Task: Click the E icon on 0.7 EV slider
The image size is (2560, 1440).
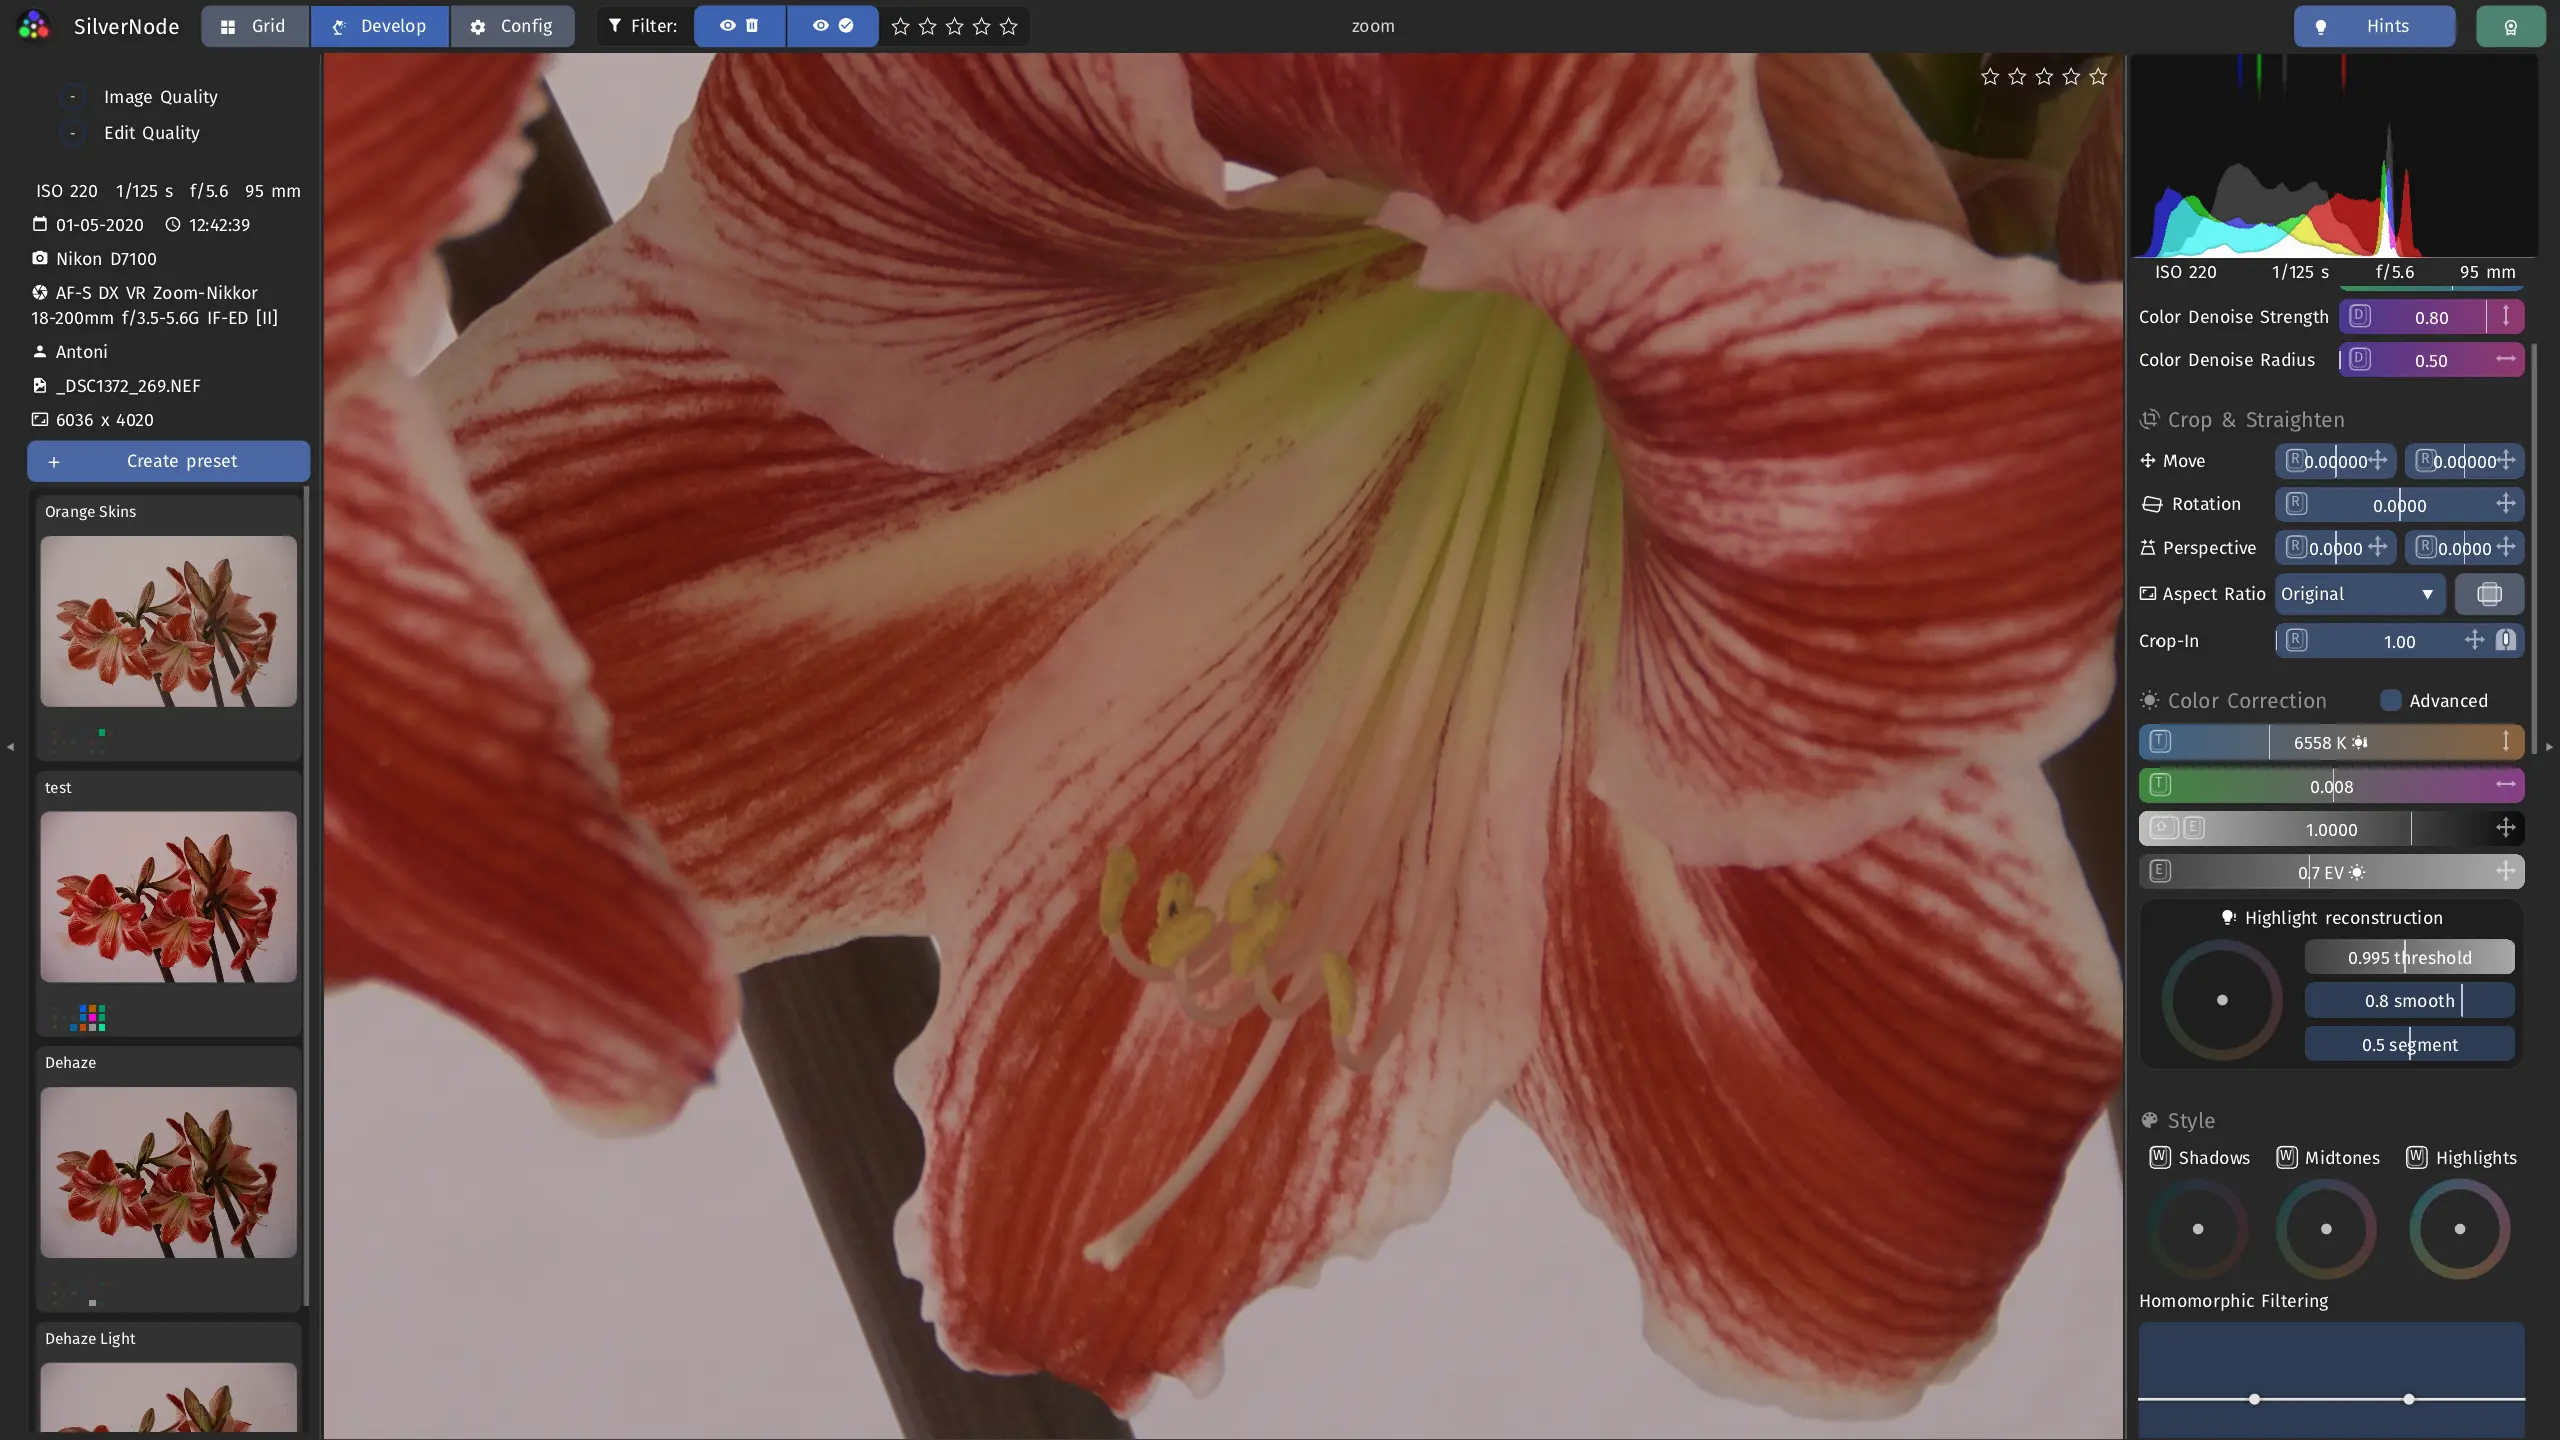Action: tap(2160, 871)
